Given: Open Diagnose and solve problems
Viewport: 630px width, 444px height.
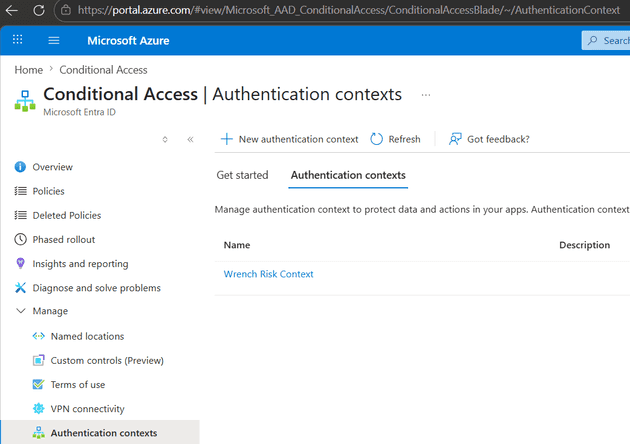Looking at the screenshot, I should 96,288.
